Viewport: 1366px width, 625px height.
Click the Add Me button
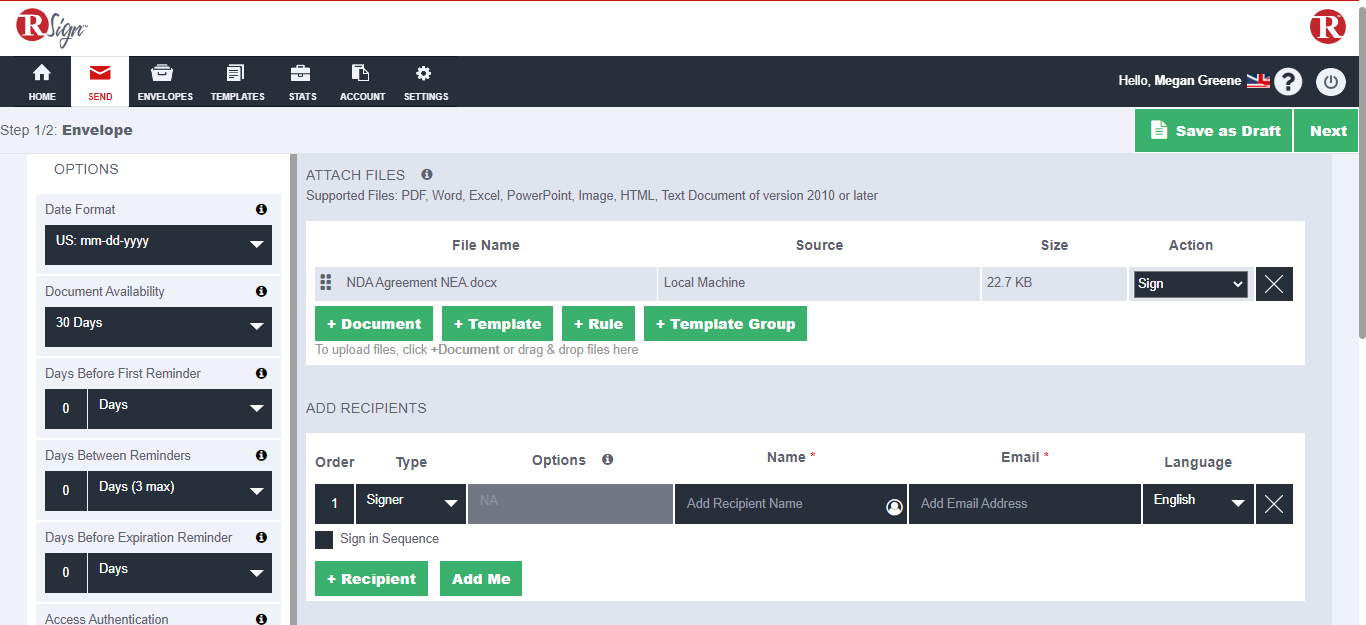pos(481,579)
